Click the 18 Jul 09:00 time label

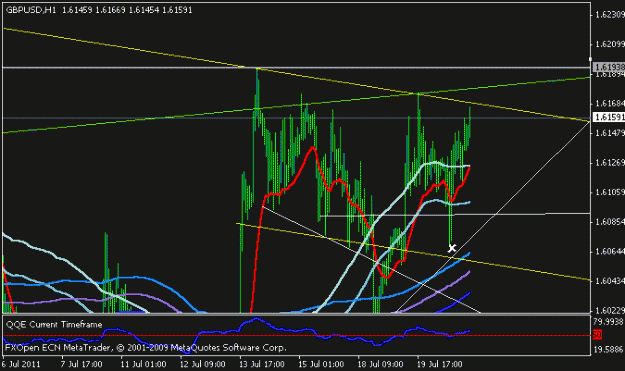click(381, 364)
